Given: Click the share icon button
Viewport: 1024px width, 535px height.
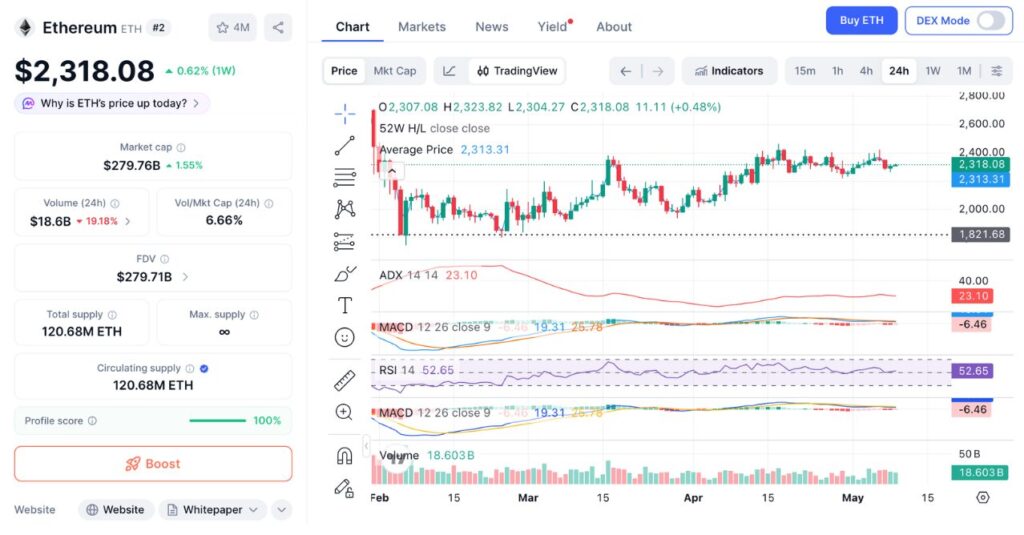Looking at the screenshot, I should tap(278, 27).
